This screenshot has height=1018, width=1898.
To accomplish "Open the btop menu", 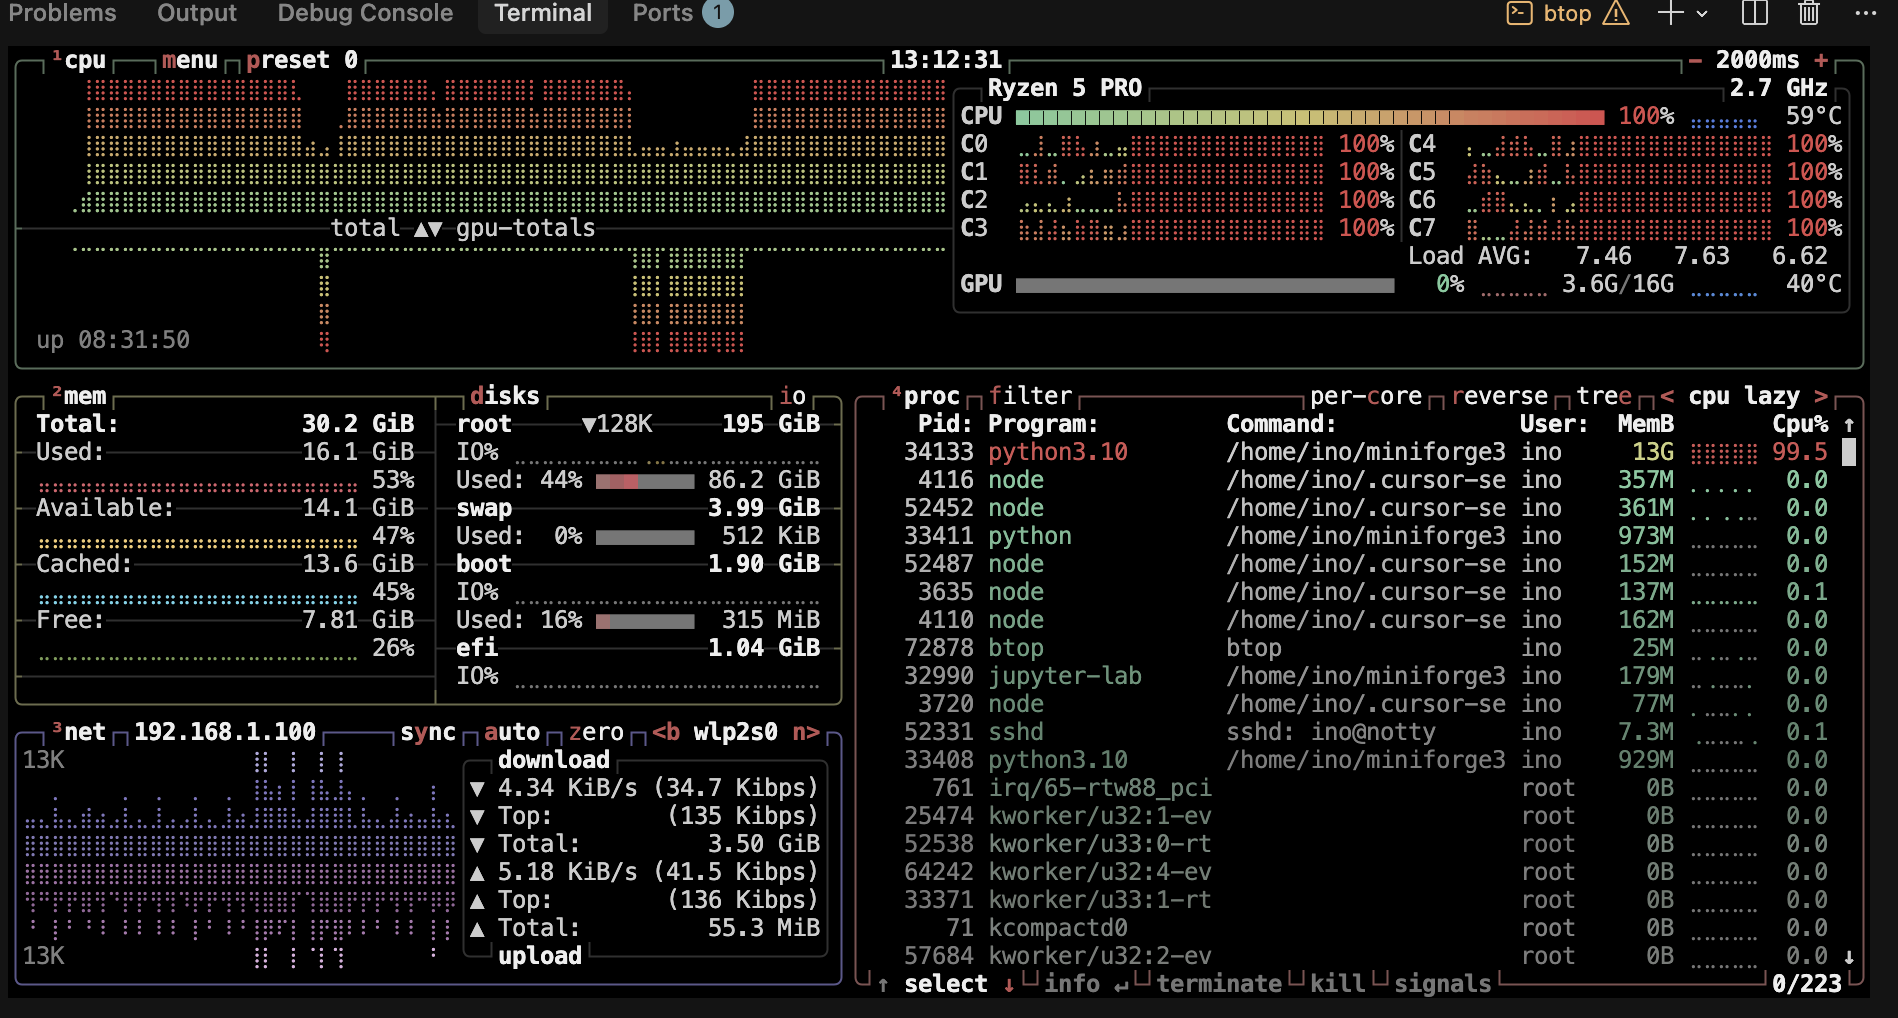I will [x=190, y=59].
